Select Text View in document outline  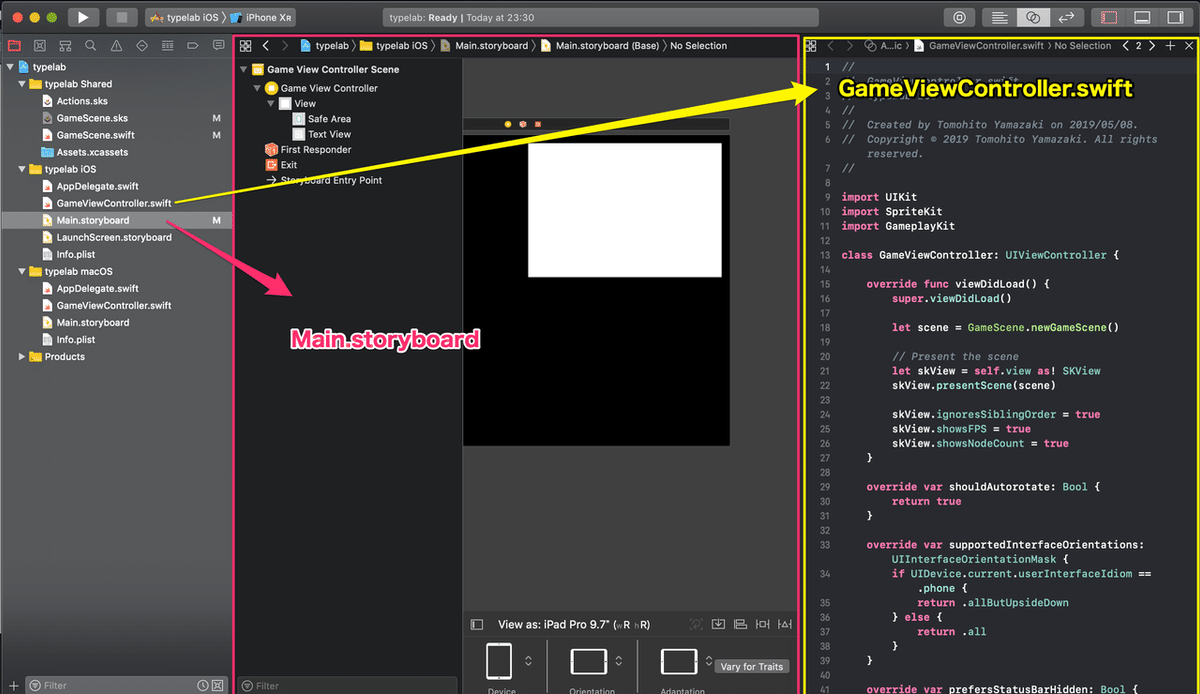coord(329,134)
